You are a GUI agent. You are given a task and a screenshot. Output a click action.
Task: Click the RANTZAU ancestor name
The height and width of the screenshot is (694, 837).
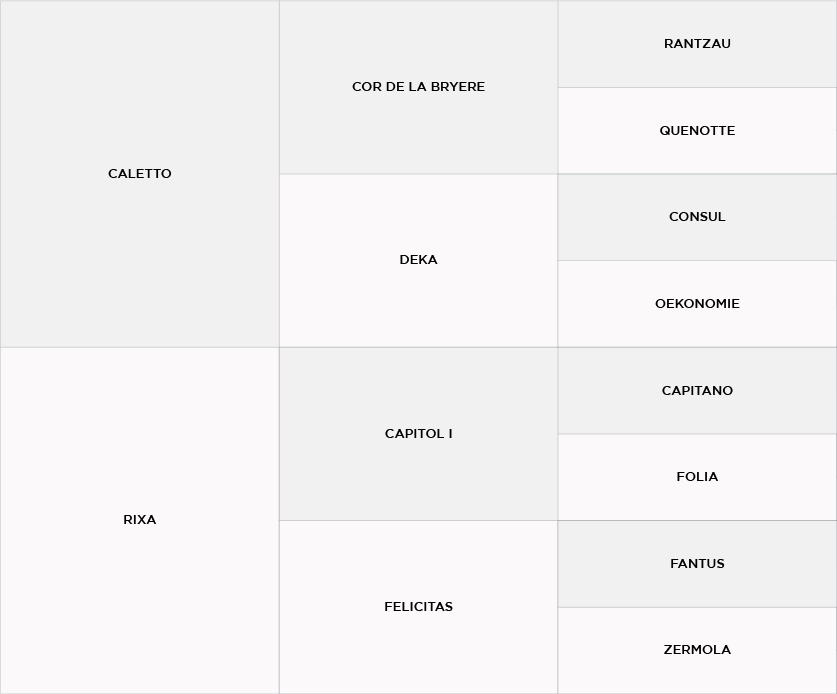(697, 44)
